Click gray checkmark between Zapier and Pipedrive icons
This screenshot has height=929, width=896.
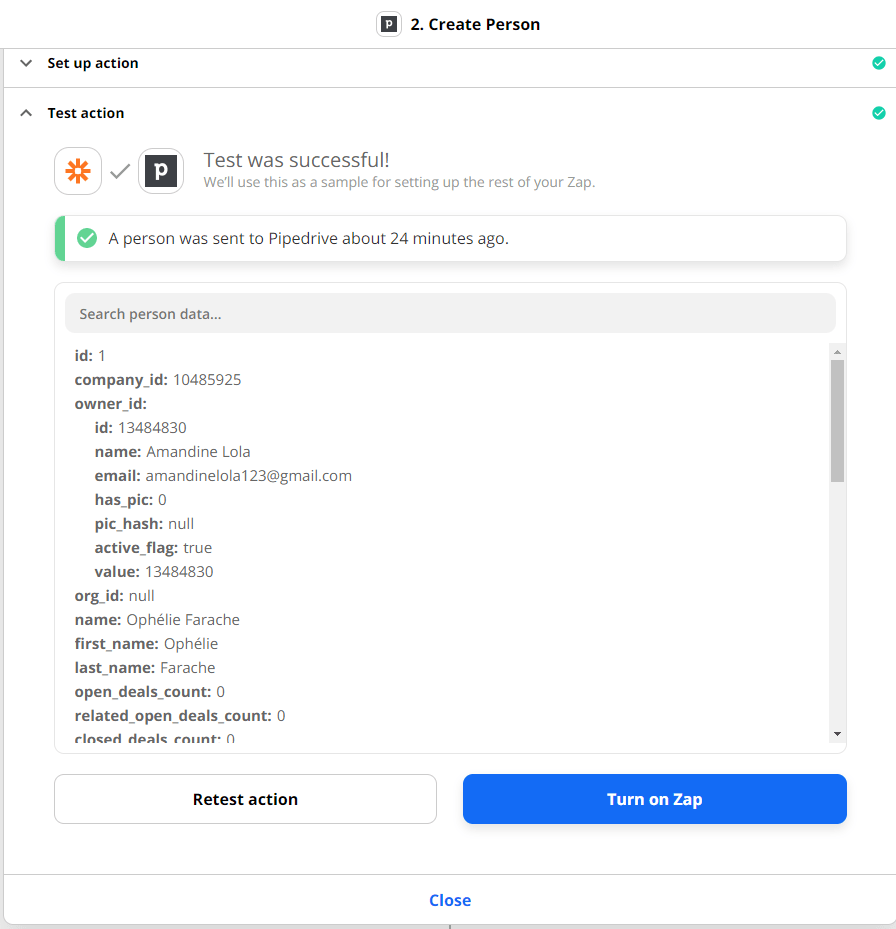point(120,171)
